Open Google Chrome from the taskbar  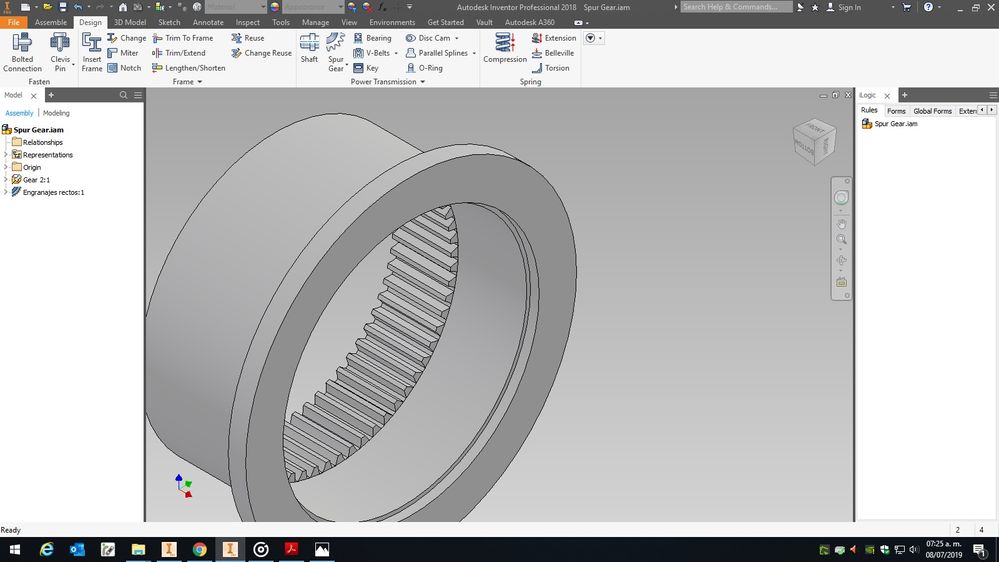[199, 549]
